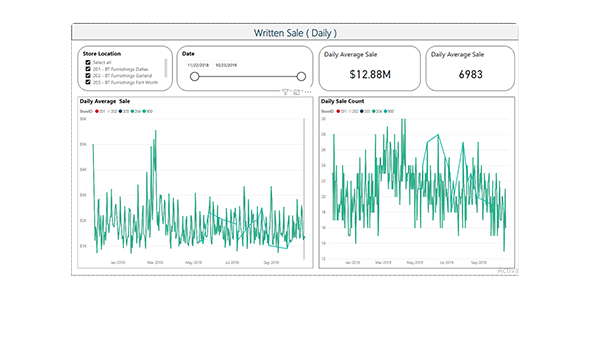Click the left handle of the Date slider

(x=195, y=77)
